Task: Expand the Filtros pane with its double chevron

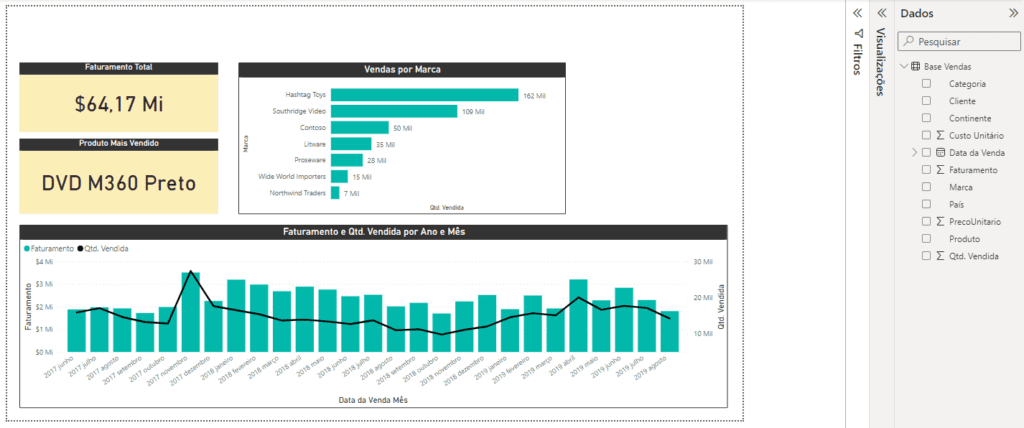Action: click(x=858, y=13)
